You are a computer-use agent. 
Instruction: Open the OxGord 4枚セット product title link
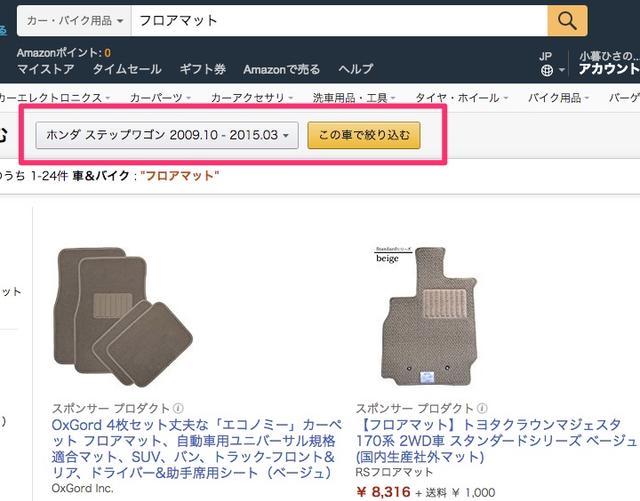pyautogui.click(x=197, y=449)
